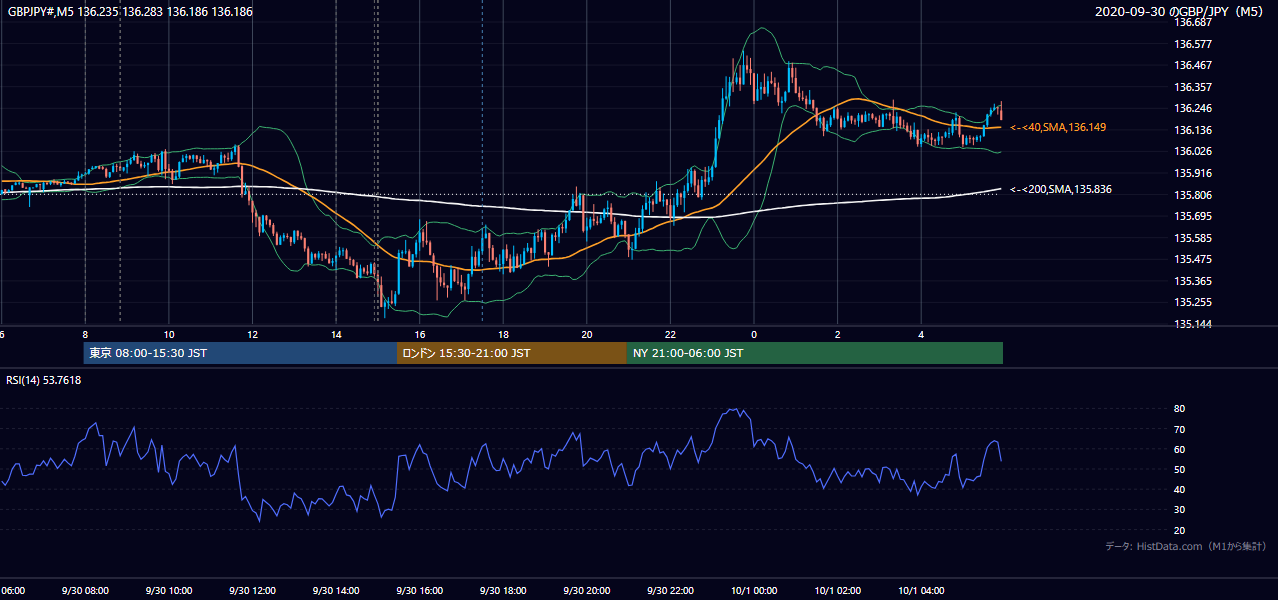Click price scale value 135.806
The width and height of the screenshot is (1278, 600).
pos(1192,195)
